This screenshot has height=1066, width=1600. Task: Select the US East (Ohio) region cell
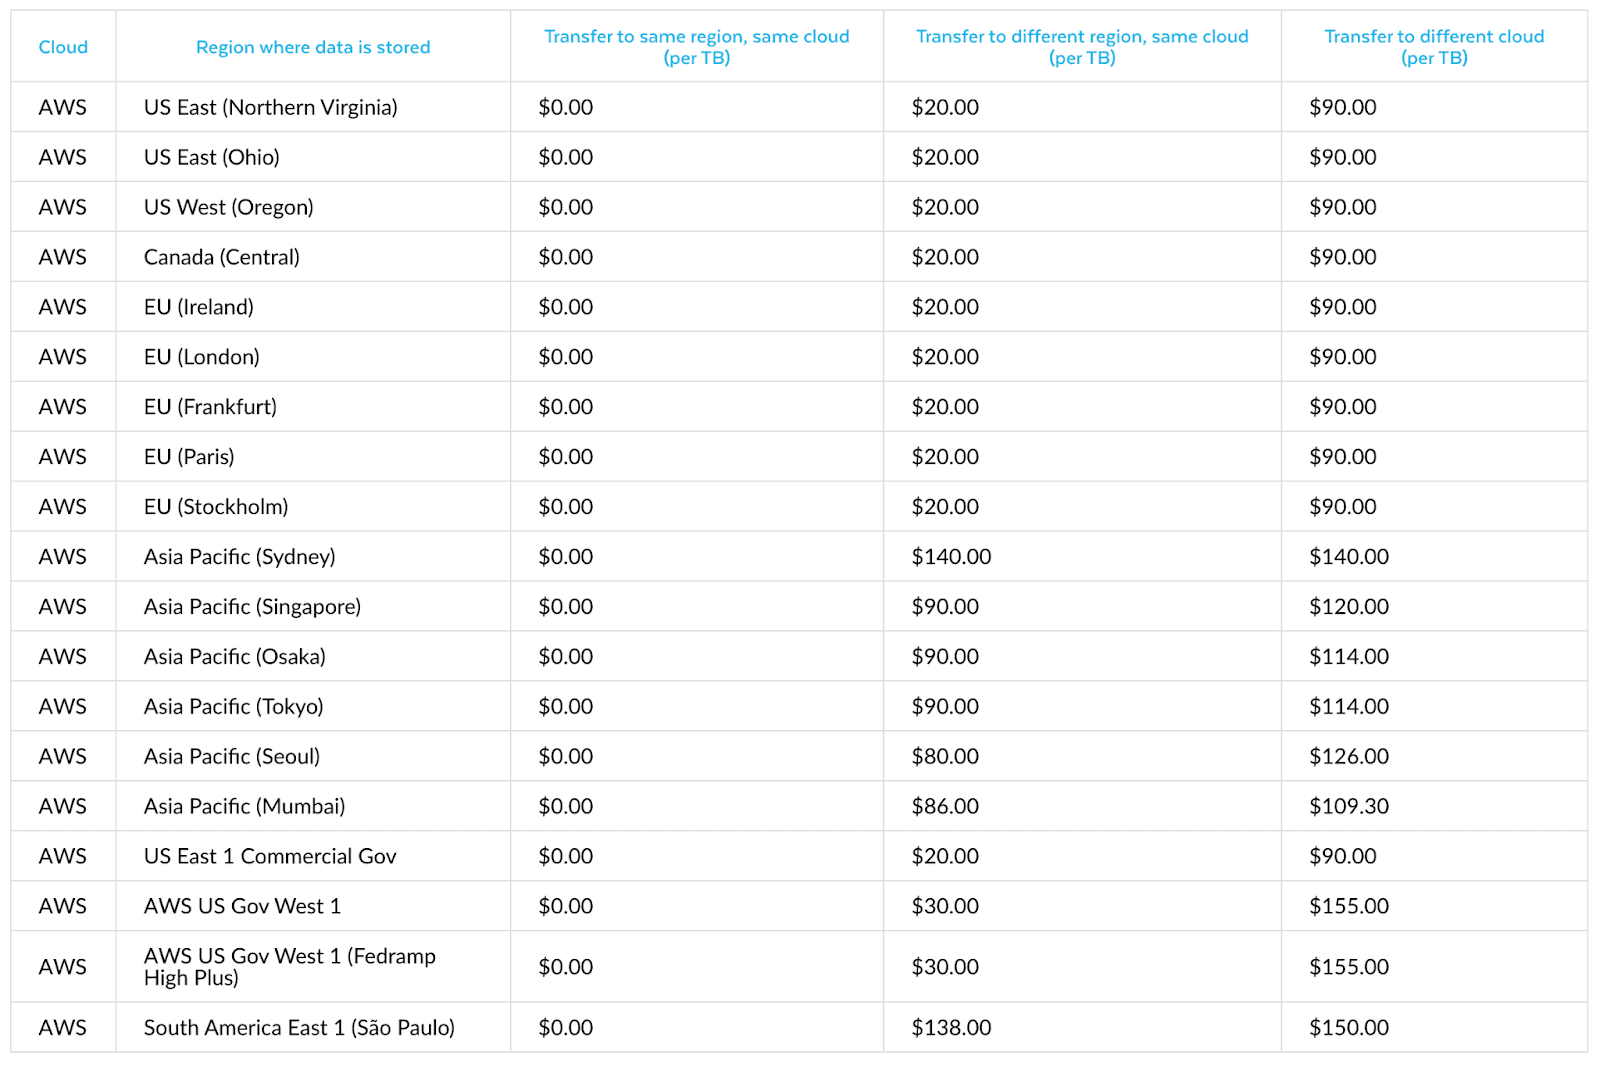coord(212,157)
